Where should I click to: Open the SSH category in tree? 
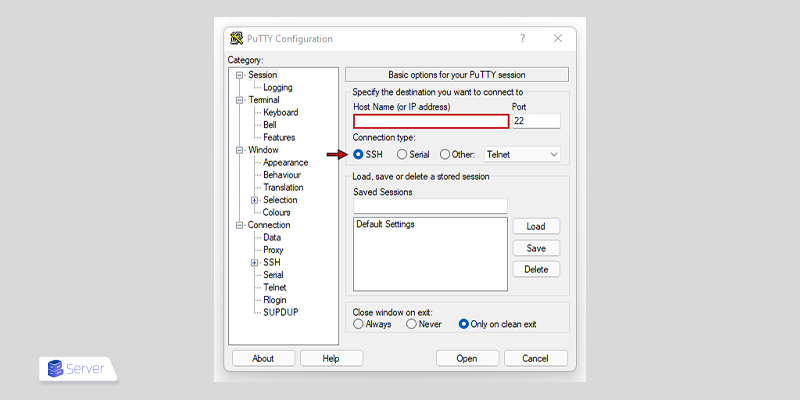pos(271,263)
